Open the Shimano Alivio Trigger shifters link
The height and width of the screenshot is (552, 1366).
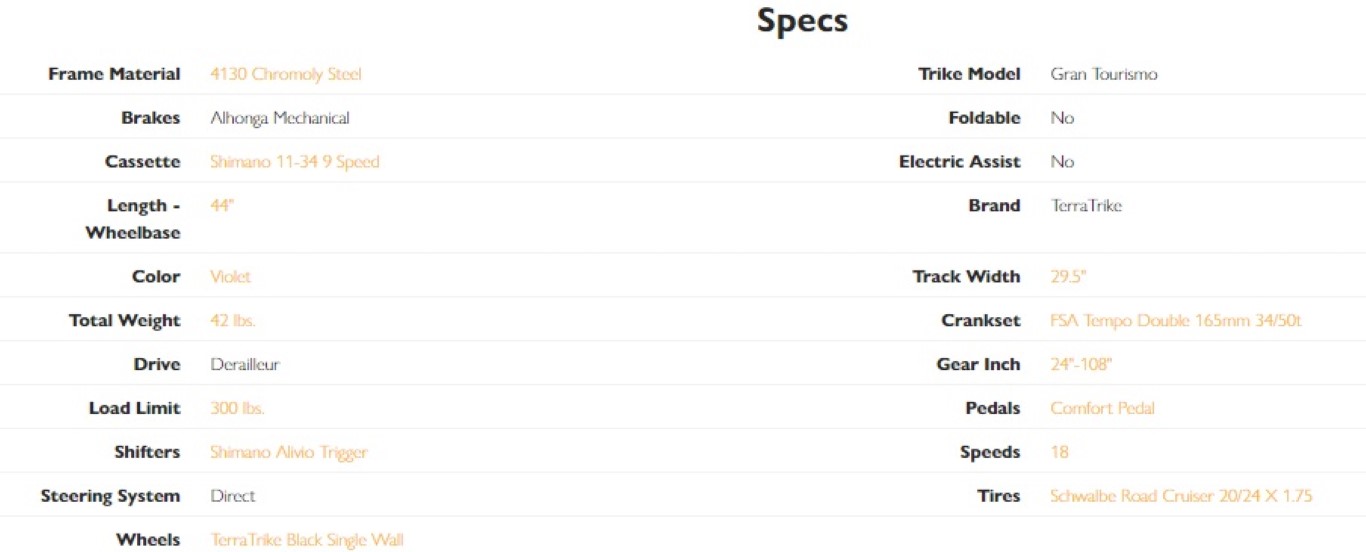coord(288,452)
